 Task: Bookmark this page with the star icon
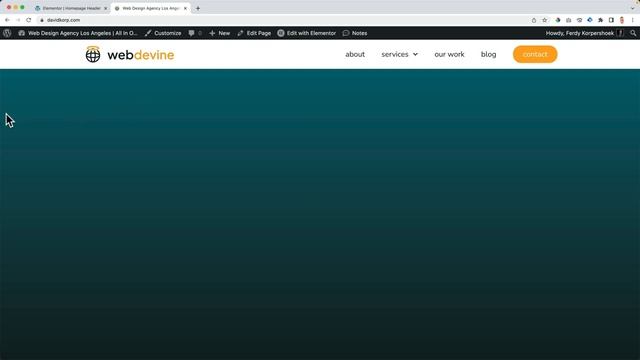(544, 20)
